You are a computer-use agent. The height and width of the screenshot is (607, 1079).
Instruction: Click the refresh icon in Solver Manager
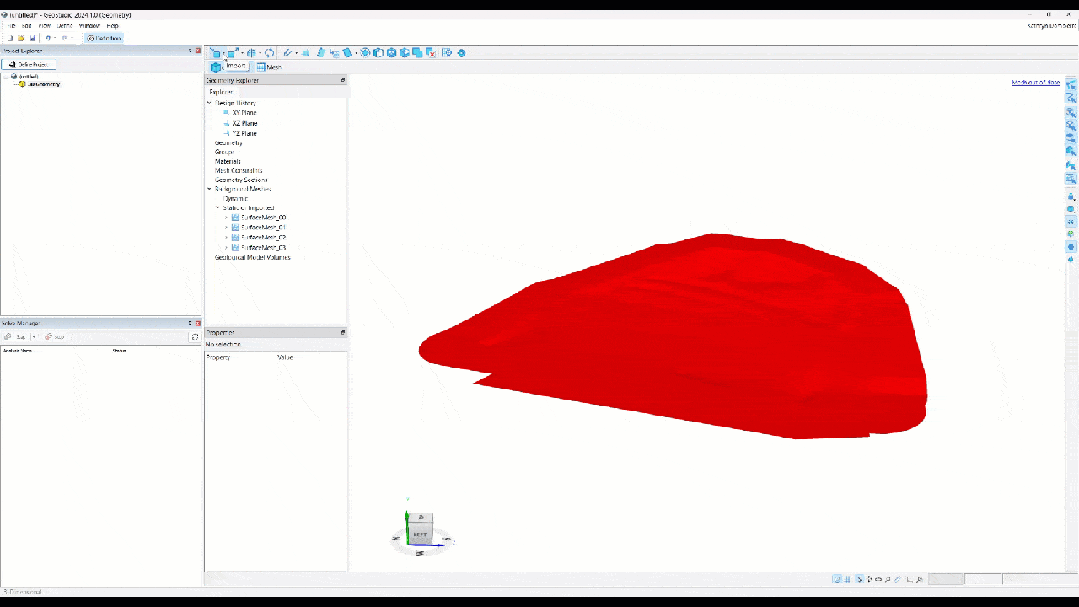coord(194,337)
